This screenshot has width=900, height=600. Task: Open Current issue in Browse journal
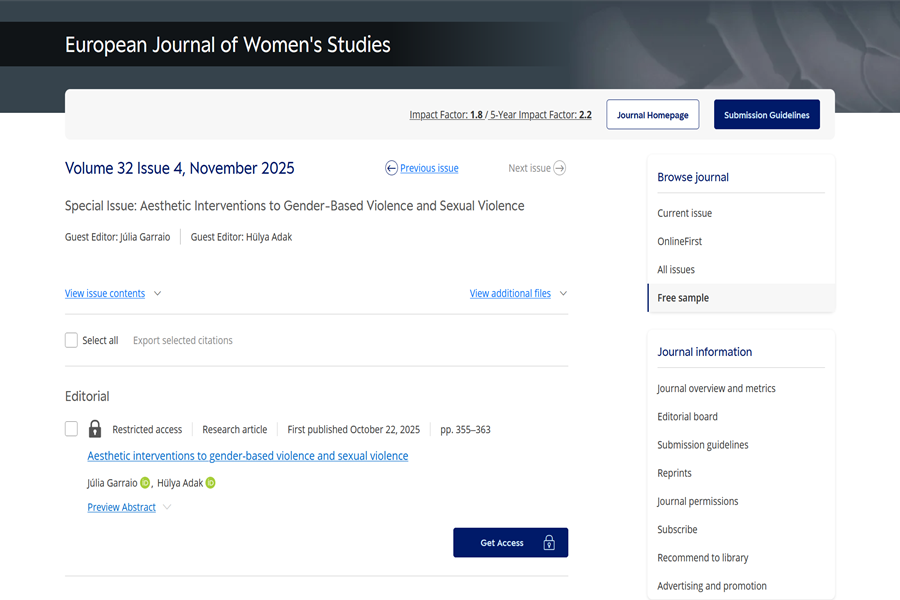[x=684, y=213]
